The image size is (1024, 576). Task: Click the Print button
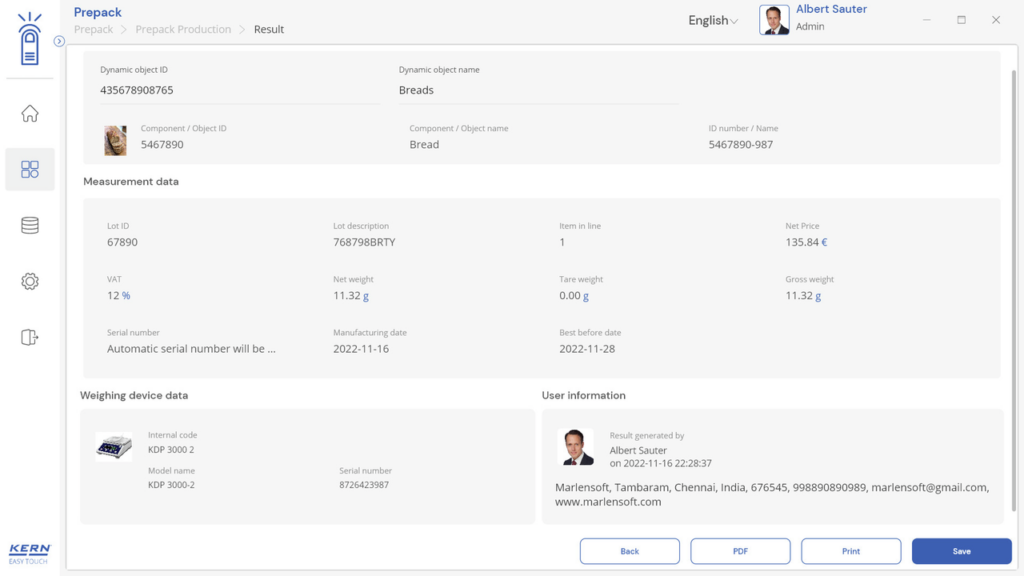[851, 551]
